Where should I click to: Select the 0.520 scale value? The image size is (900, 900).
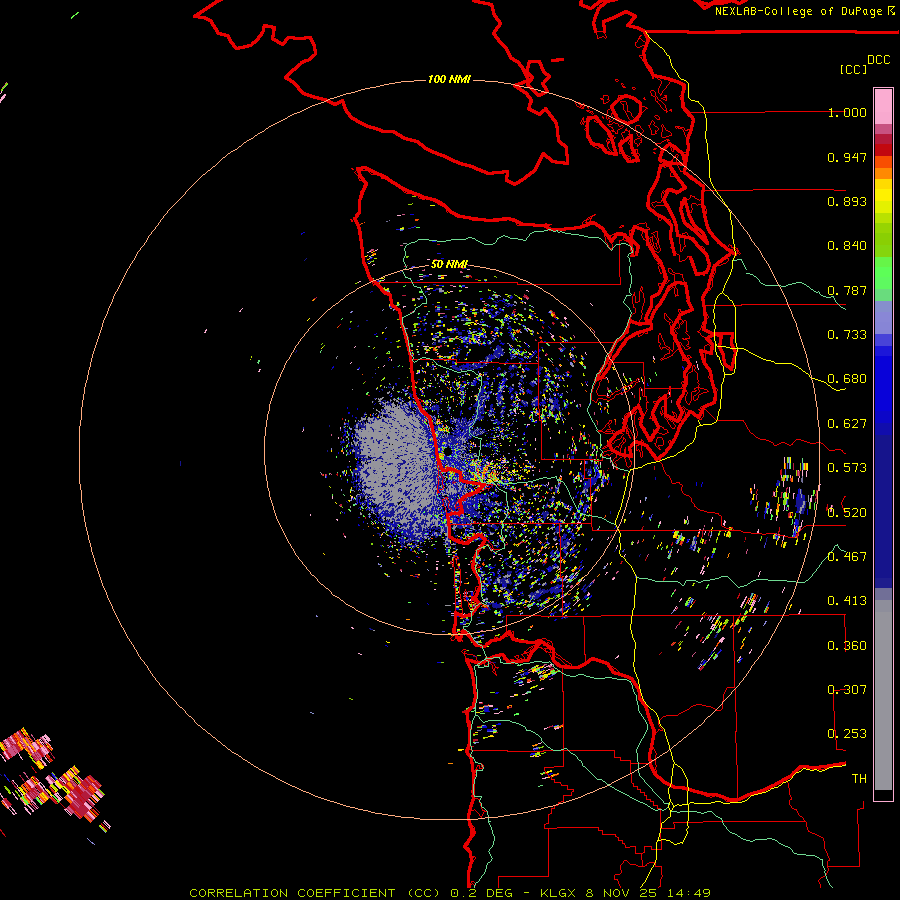point(847,513)
